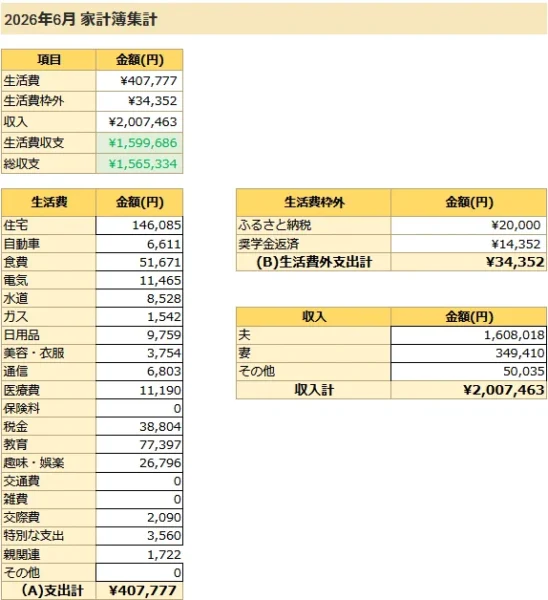The height and width of the screenshot is (600, 548).
Task: Select the 妻 row label
Action: pos(314,353)
